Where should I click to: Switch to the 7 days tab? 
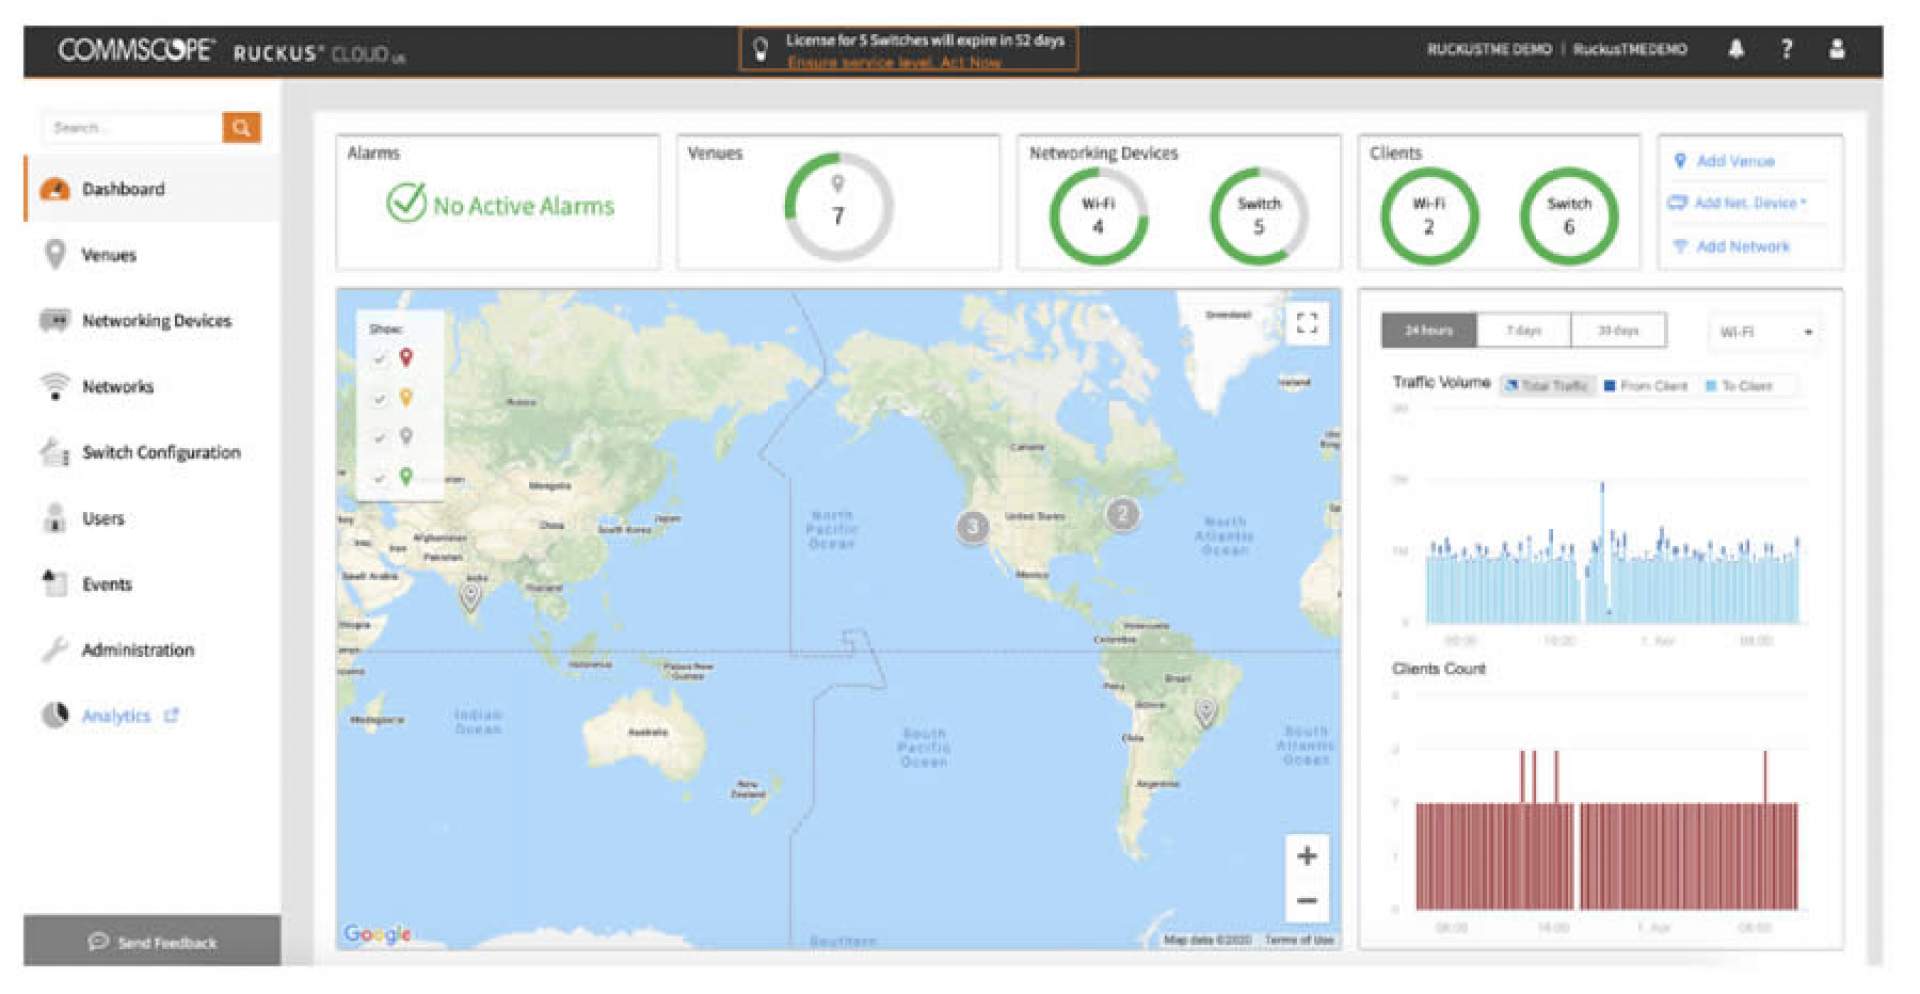point(1523,331)
